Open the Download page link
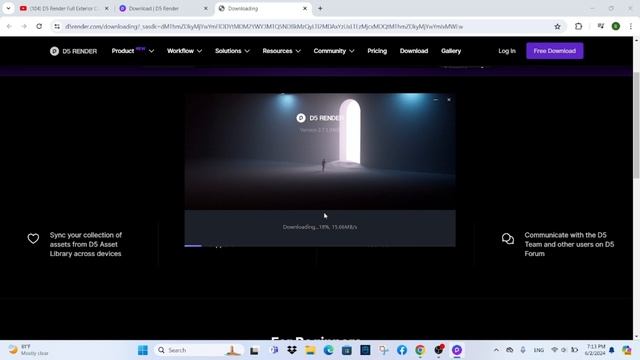The height and width of the screenshot is (360, 640). pos(413,51)
